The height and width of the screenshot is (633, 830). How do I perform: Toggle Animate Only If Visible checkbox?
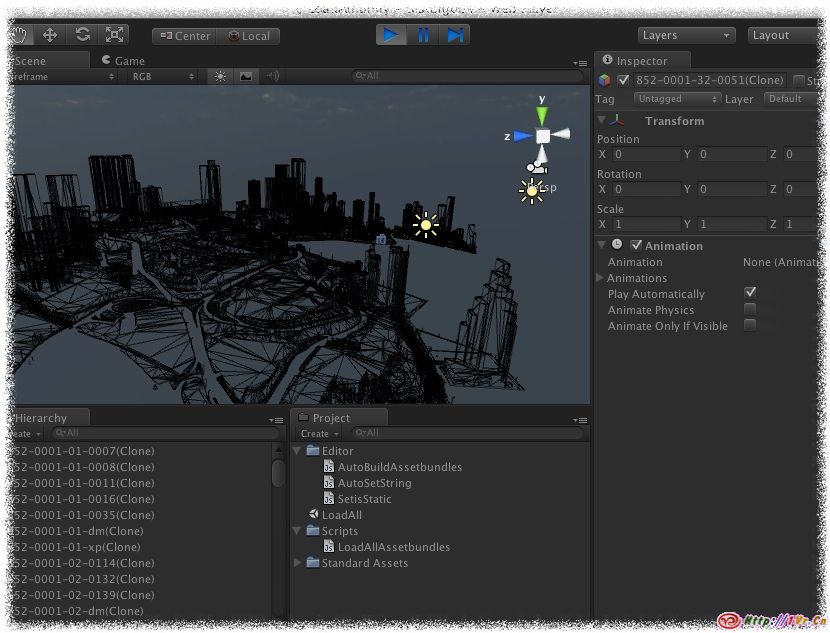coord(750,326)
